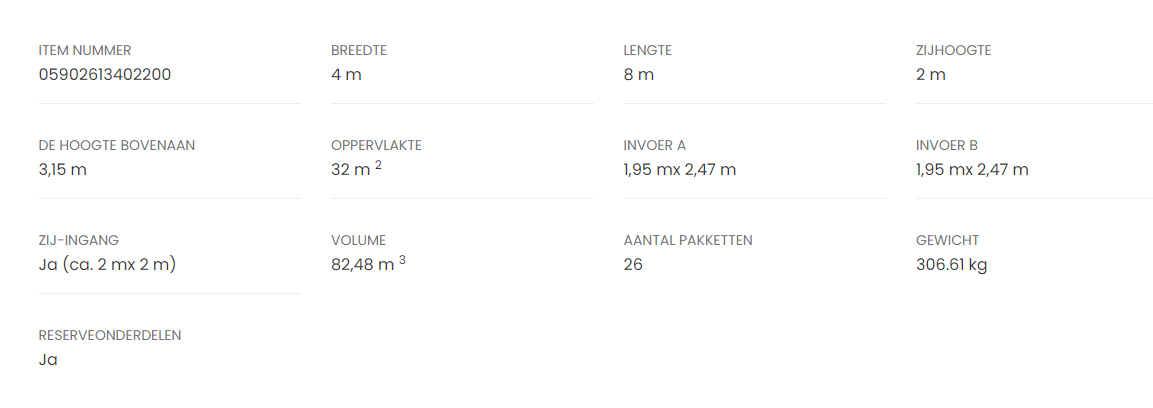Select the ZIJHOOGTE value 2 m
Screen dimensions: 1153x408
(930, 74)
